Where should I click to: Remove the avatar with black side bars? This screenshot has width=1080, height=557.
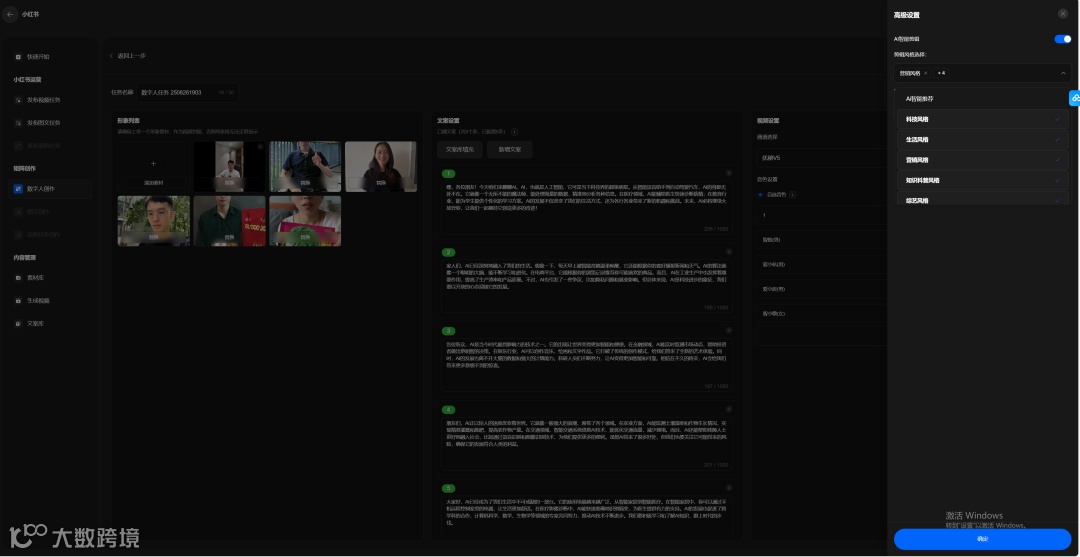[x=260, y=147]
